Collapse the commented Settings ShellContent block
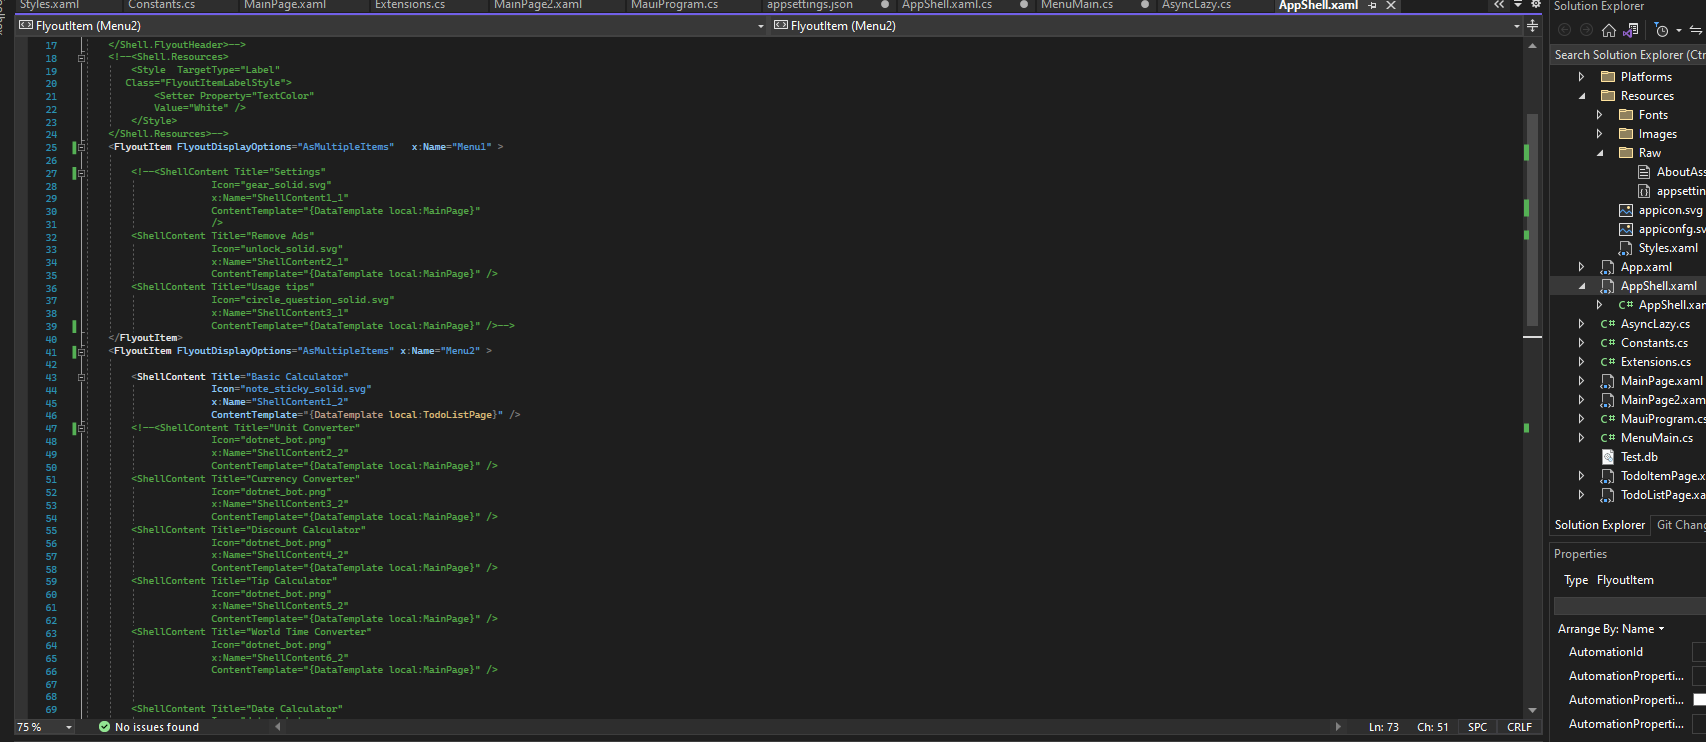Image resolution: width=1706 pixels, height=742 pixels. pos(82,172)
